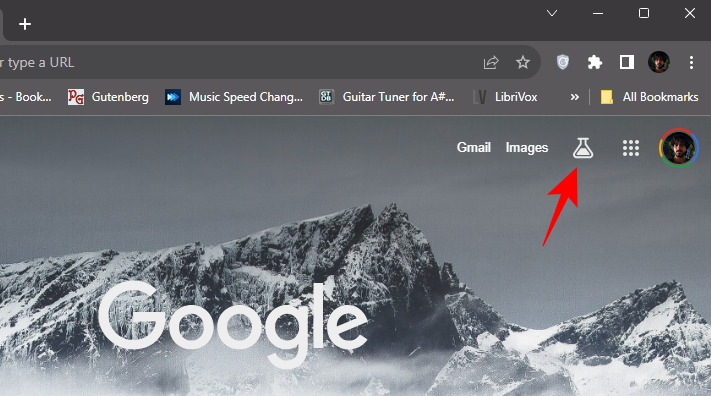Open the tab search dropdown arrow
Screen dimensions: 711x396
(552, 13)
